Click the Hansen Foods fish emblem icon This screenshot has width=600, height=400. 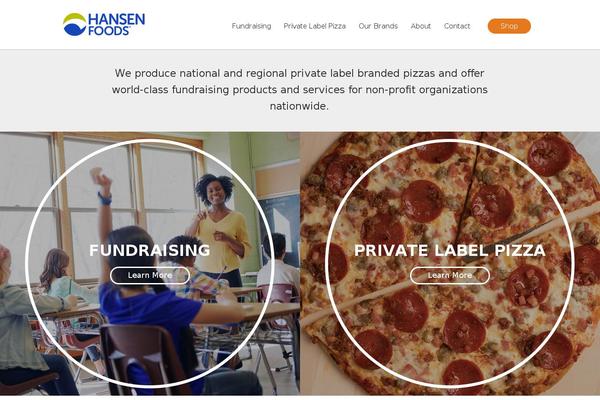coord(74,24)
